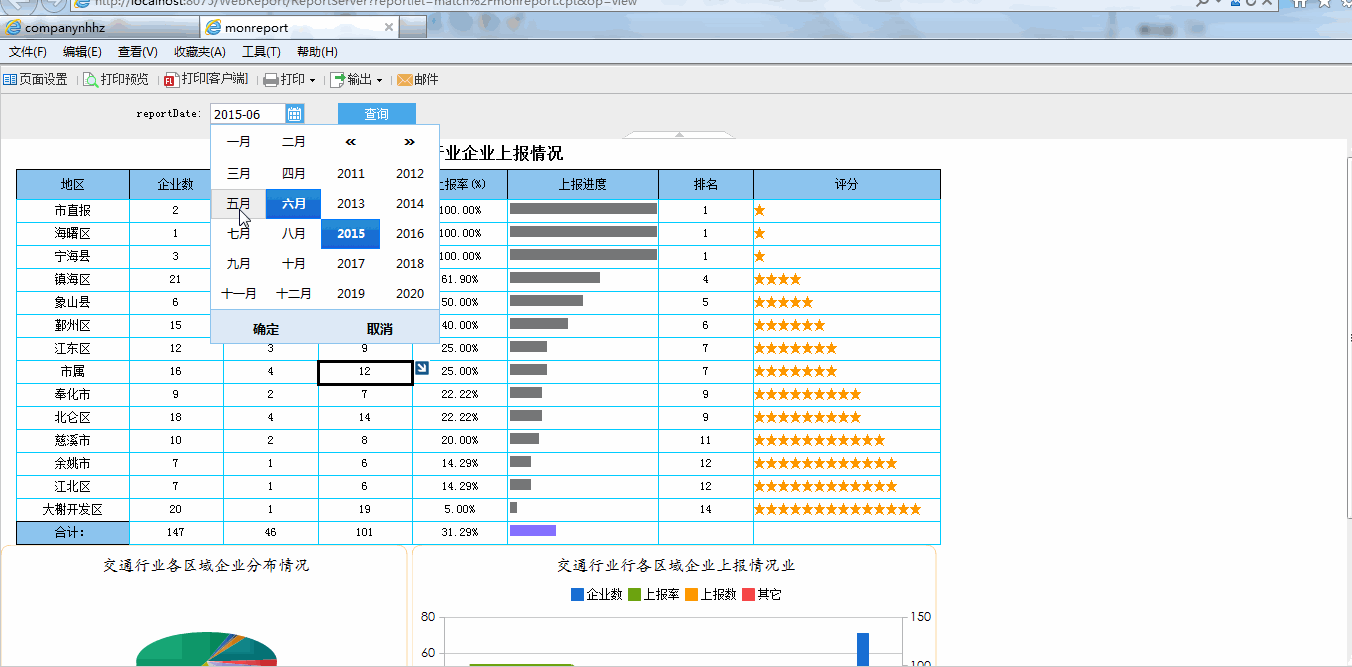Viewport: 1352px width, 667px height.
Task: Switch to the companynhhz browser tab
Action: click(100, 28)
